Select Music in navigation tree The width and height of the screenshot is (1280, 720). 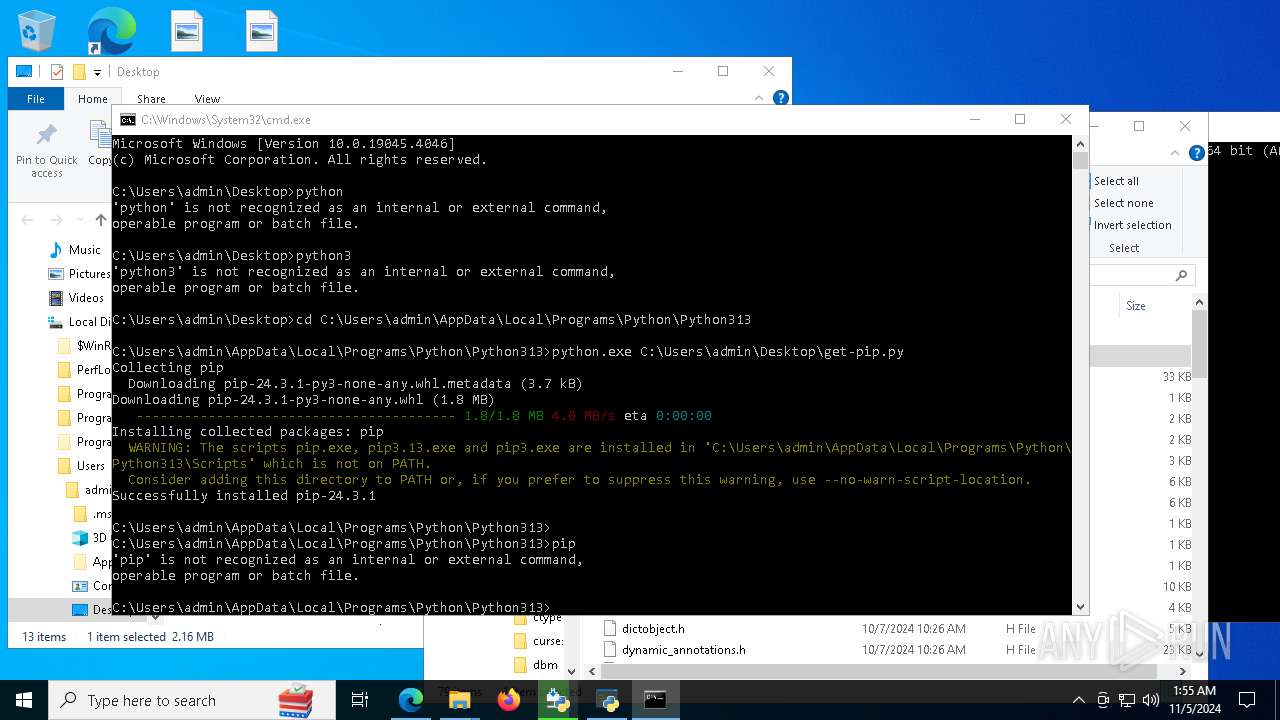tap(75, 249)
